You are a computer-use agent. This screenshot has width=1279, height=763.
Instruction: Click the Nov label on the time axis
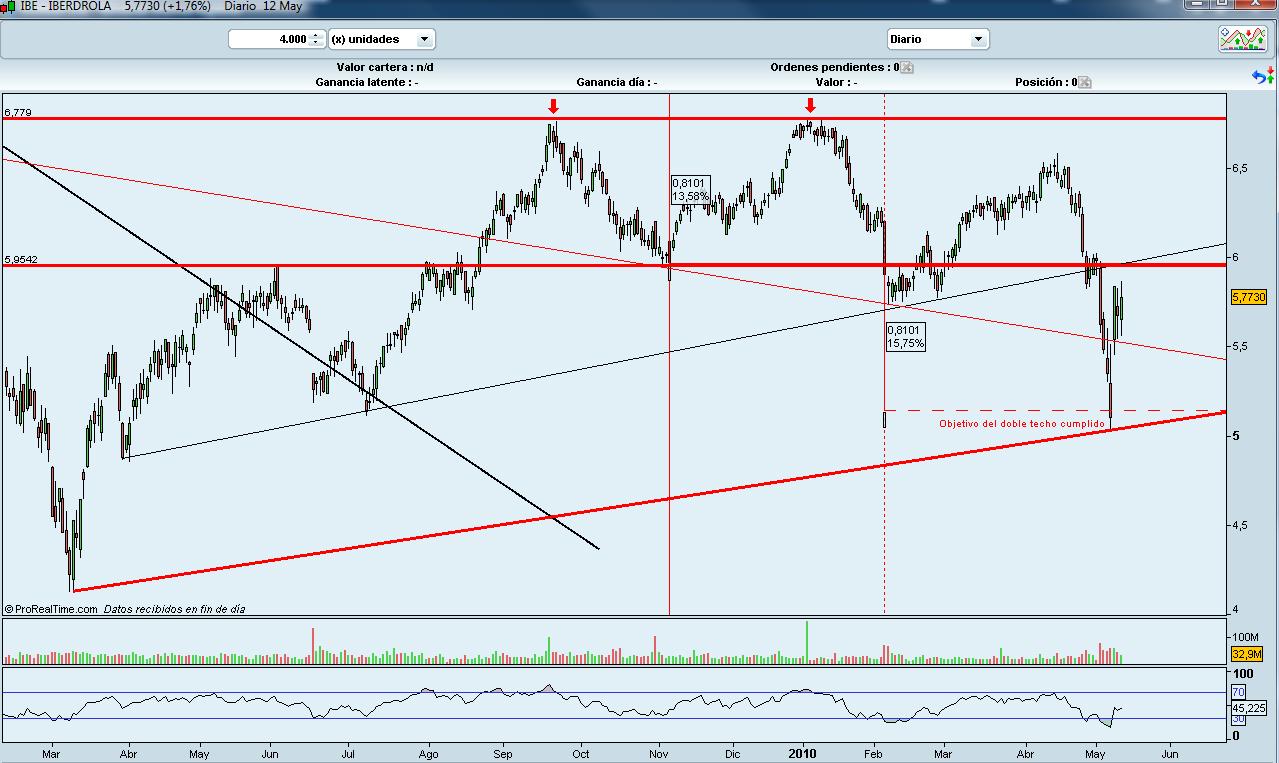click(660, 753)
